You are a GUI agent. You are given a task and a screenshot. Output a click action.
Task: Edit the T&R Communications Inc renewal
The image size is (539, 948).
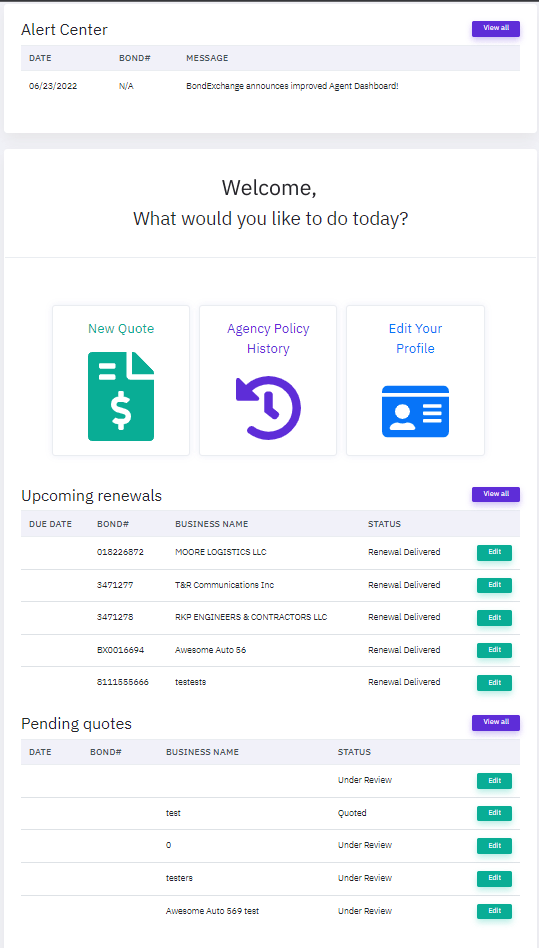click(x=494, y=585)
